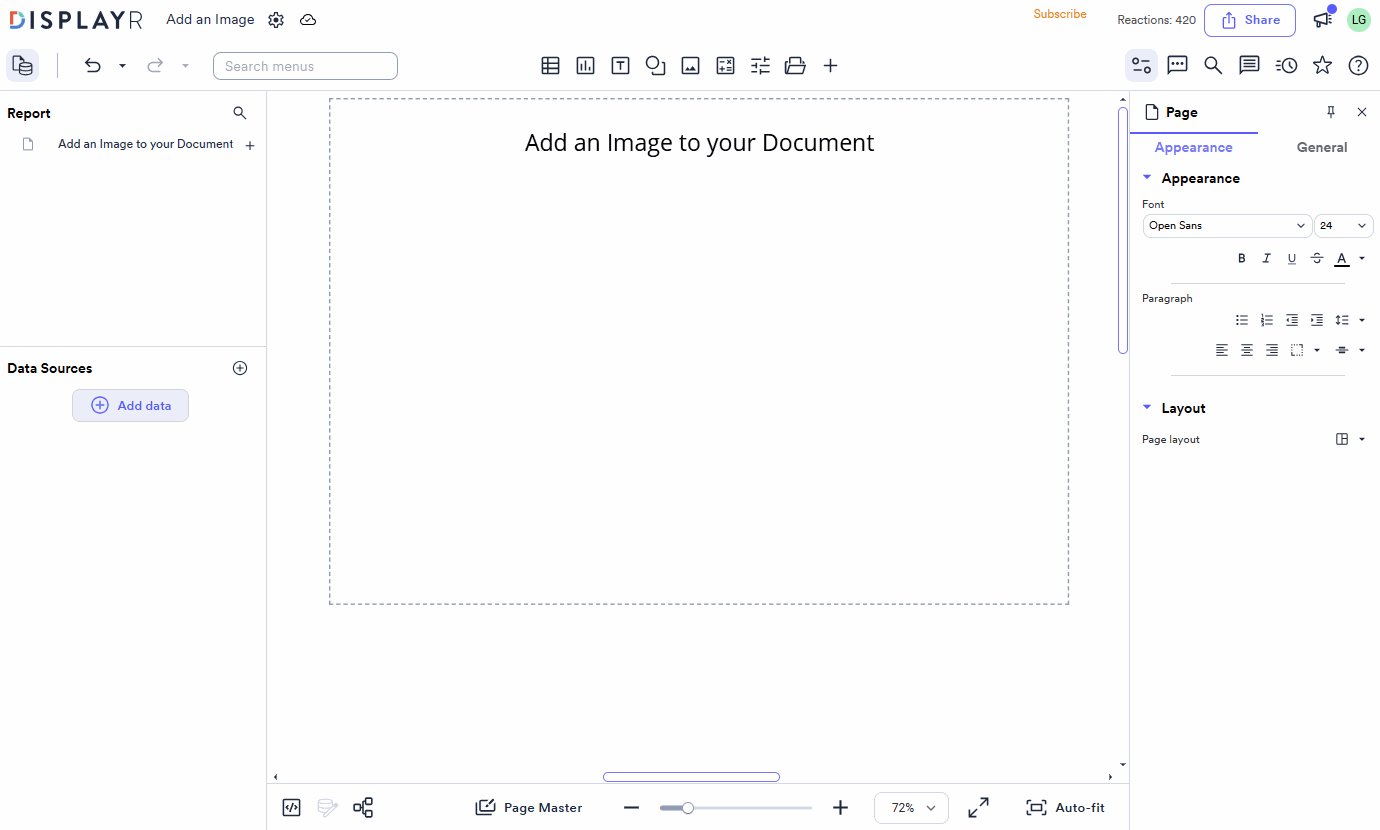Insert a text box
The width and height of the screenshot is (1380, 830).
click(620, 65)
